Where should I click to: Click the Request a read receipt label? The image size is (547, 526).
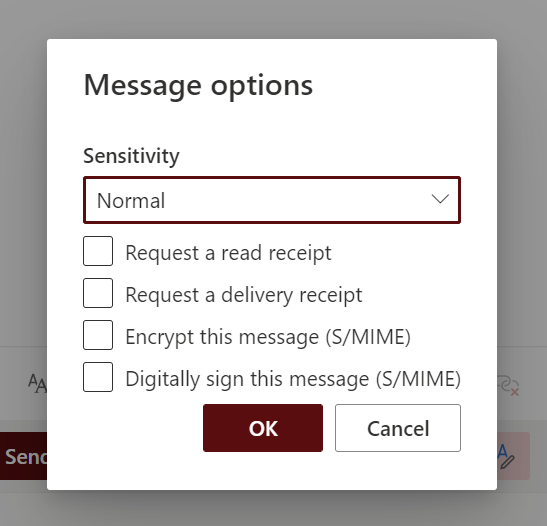228,253
